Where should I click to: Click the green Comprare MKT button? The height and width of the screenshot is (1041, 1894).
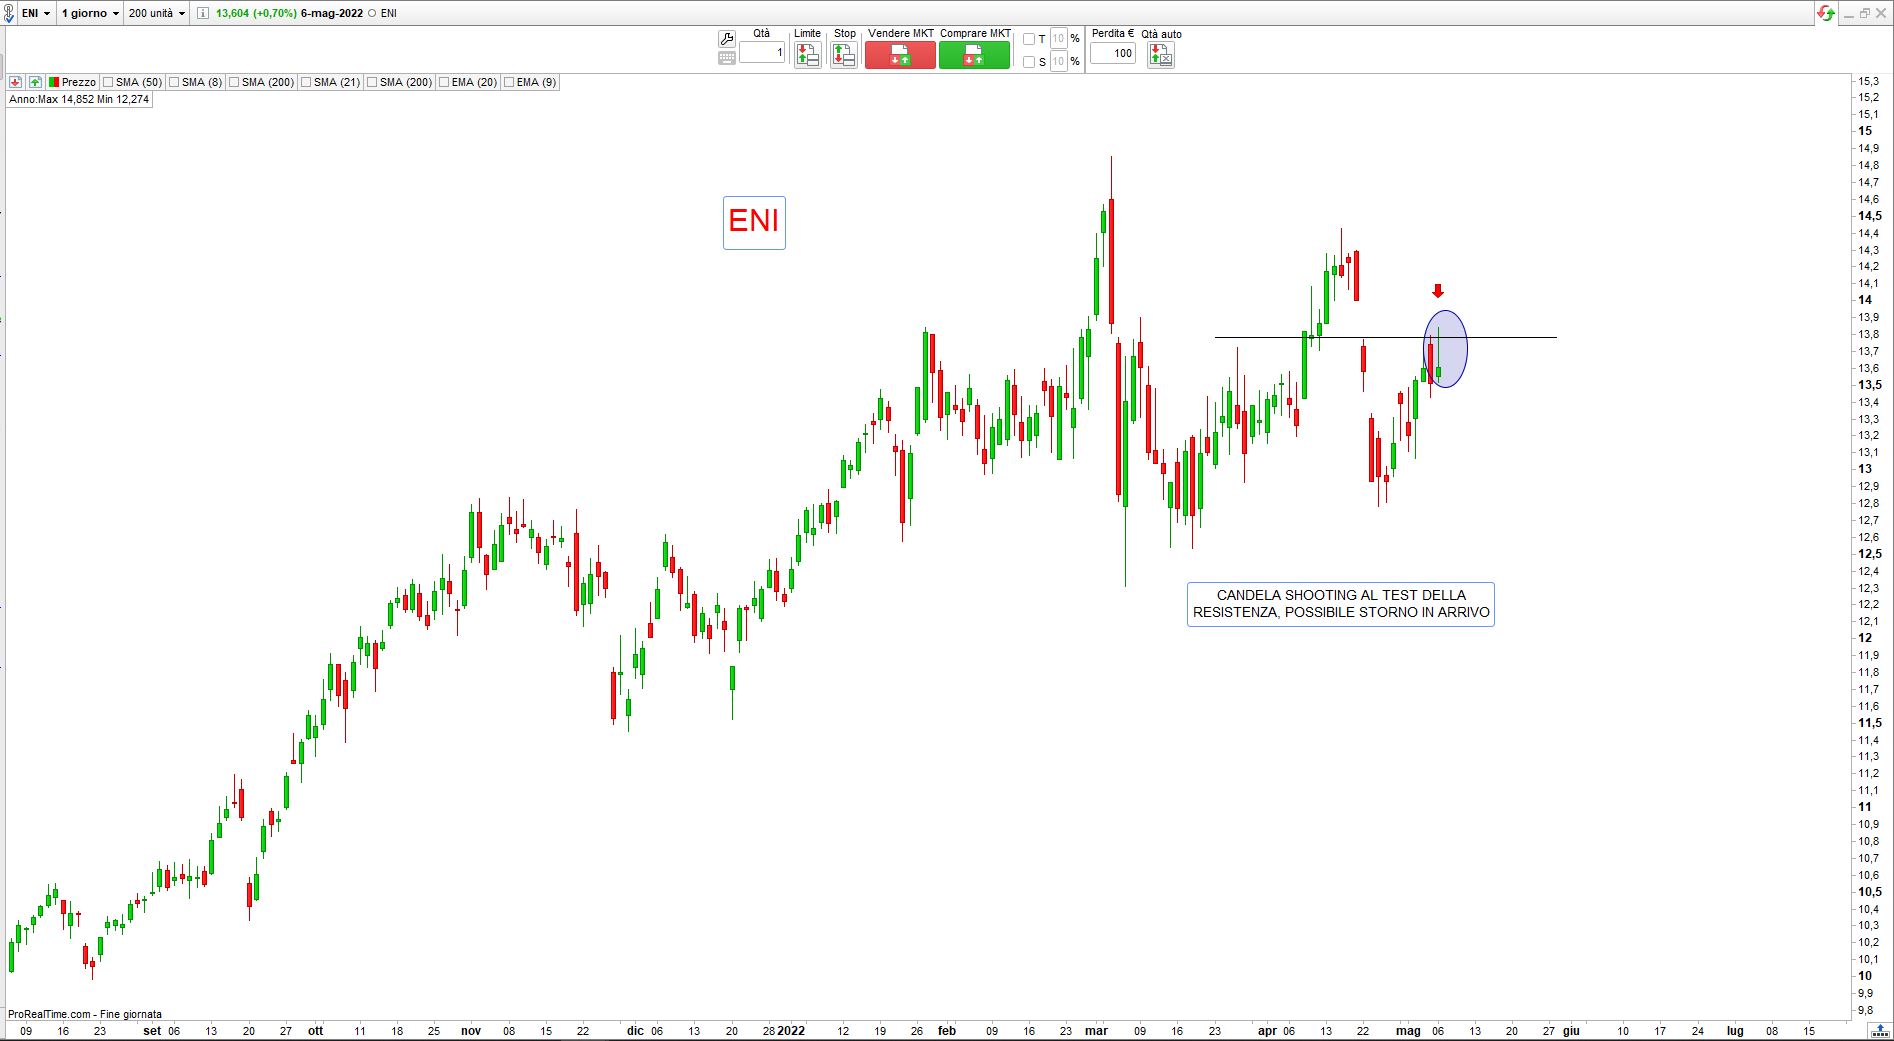pos(974,56)
